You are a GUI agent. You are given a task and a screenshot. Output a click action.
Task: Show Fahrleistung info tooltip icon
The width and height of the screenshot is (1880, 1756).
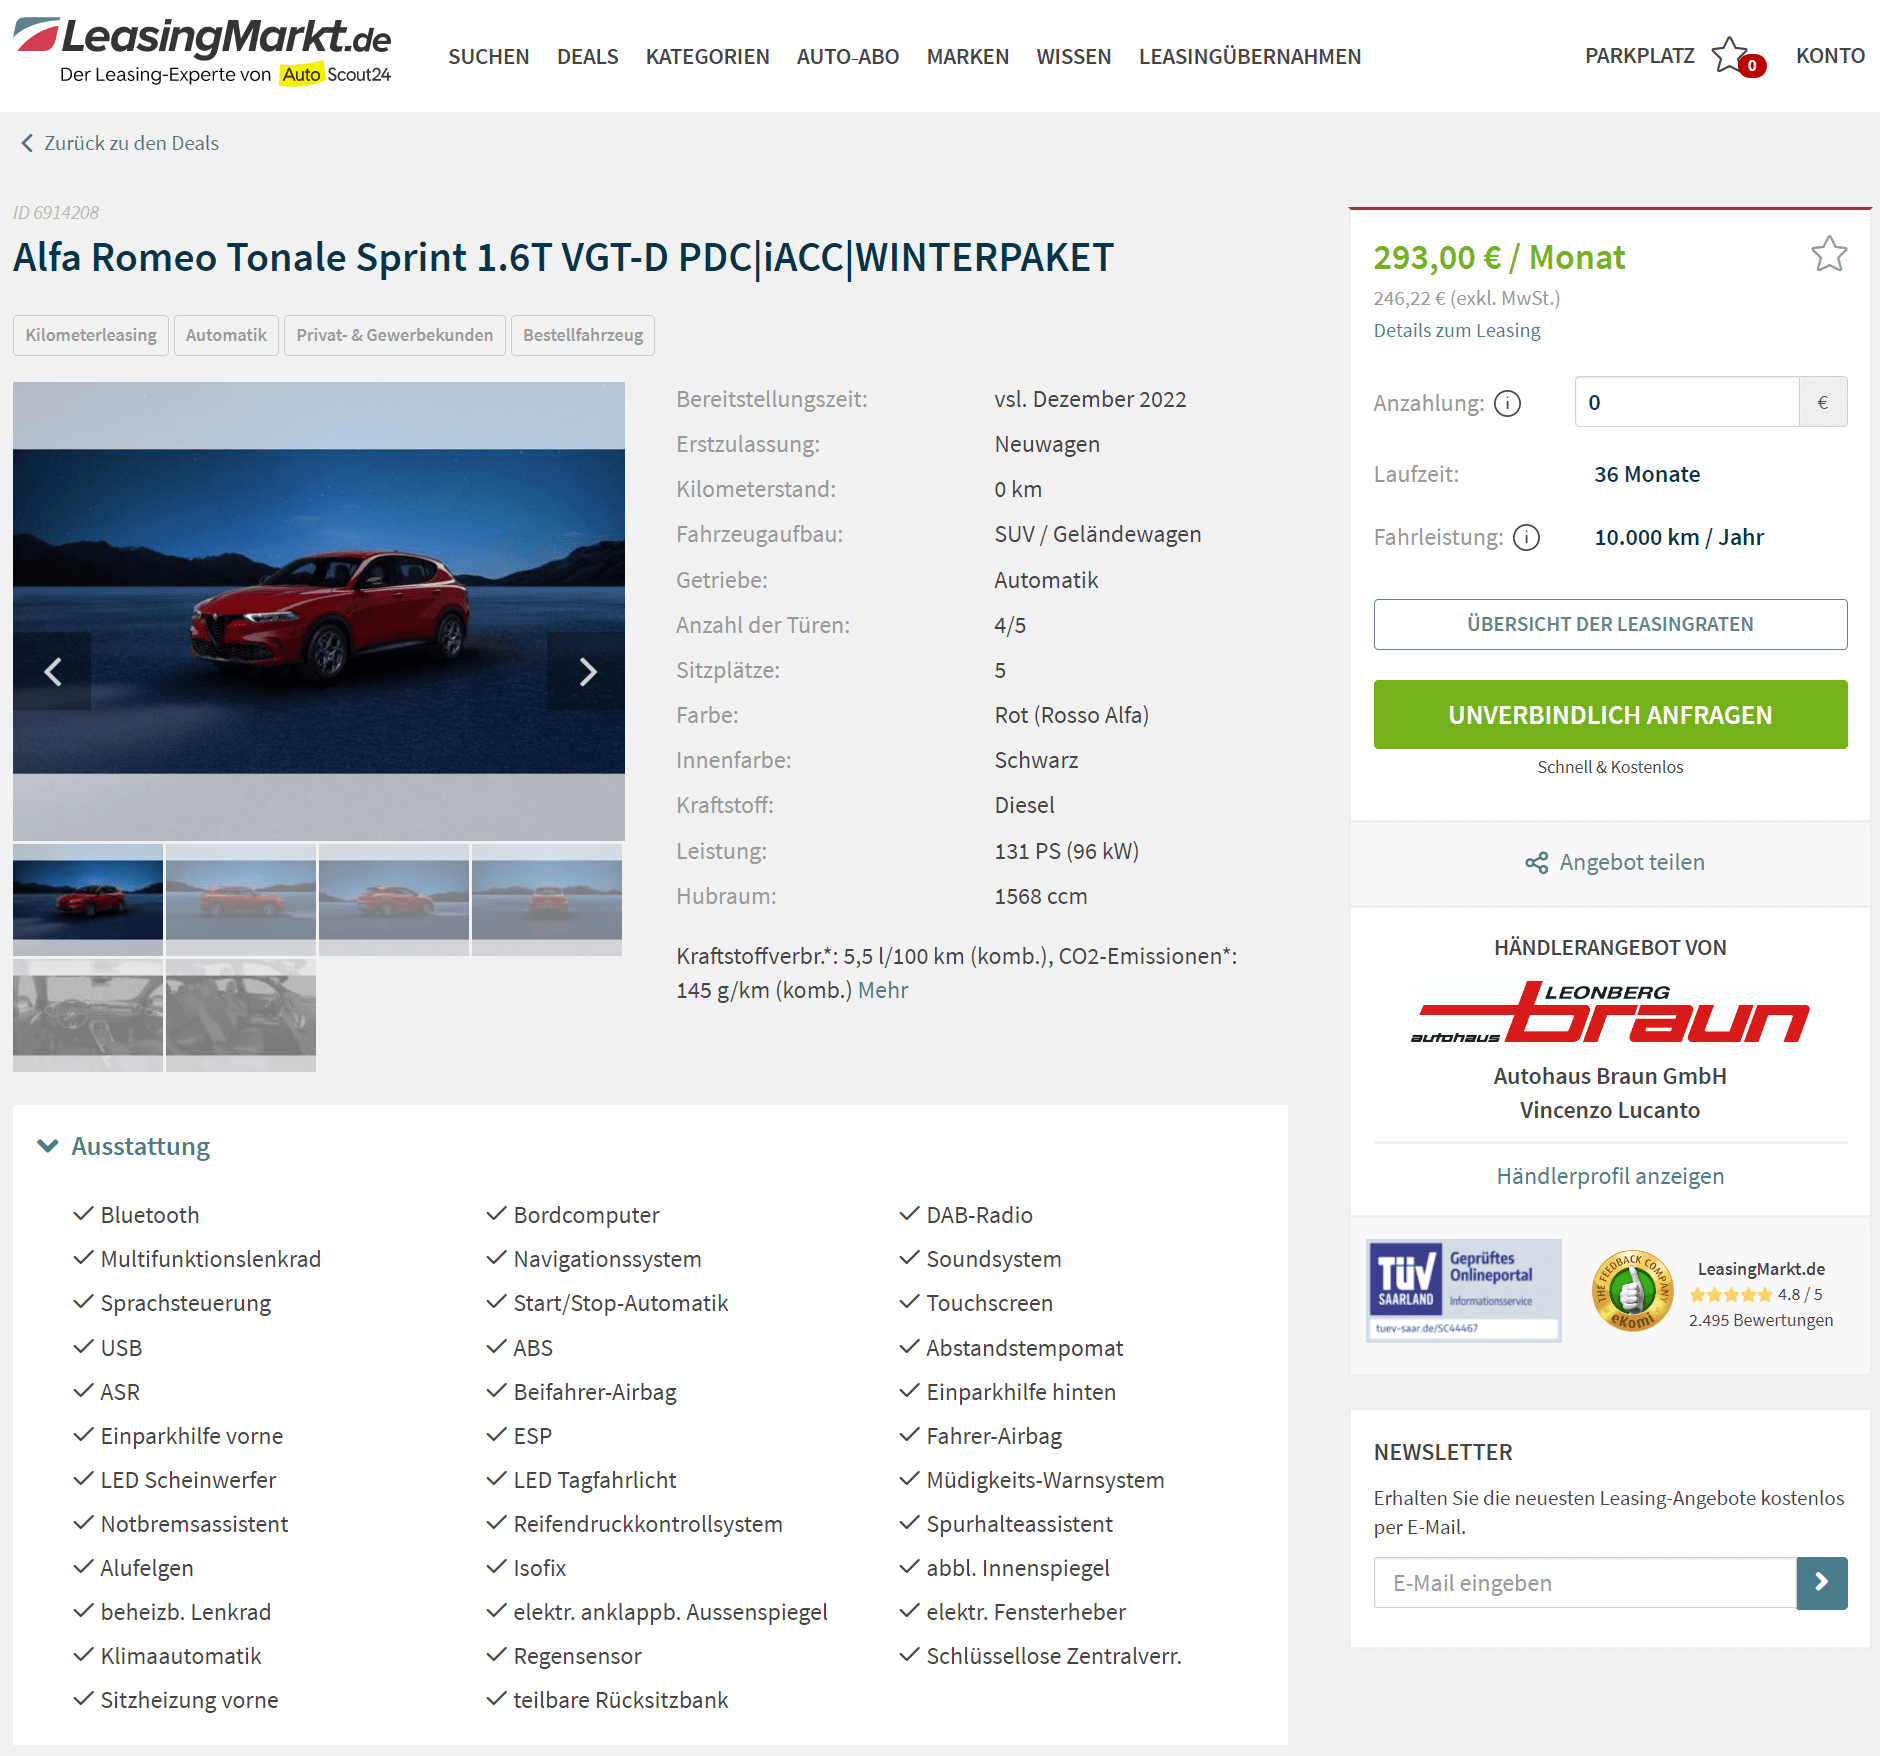click(1526, 538)
